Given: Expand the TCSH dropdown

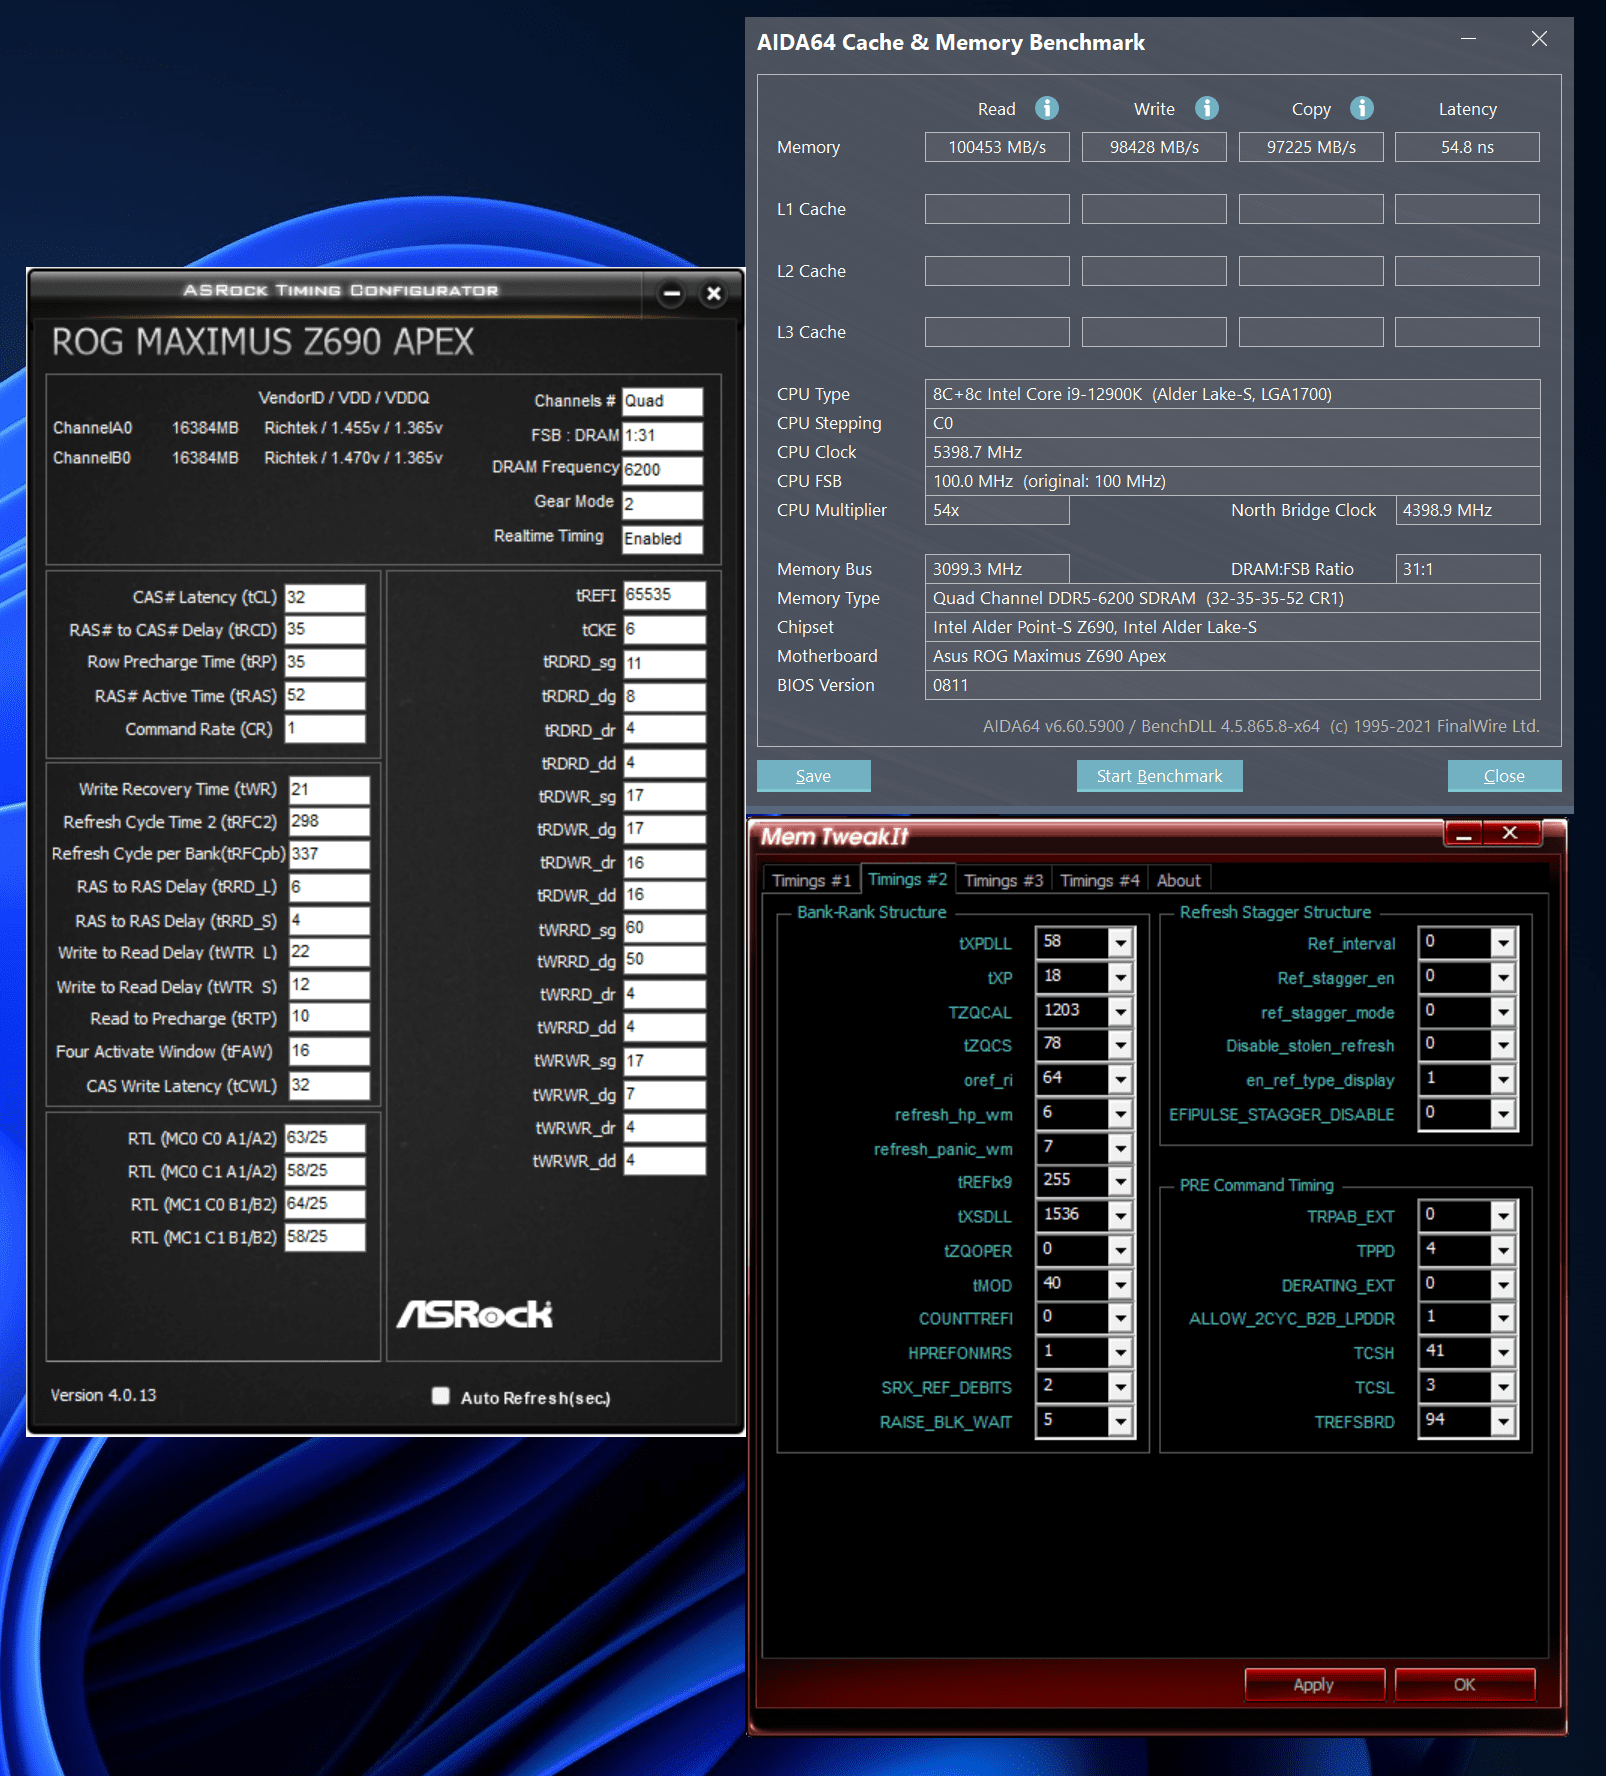Looking at the screenshot, I should tap(1503, 1353).
